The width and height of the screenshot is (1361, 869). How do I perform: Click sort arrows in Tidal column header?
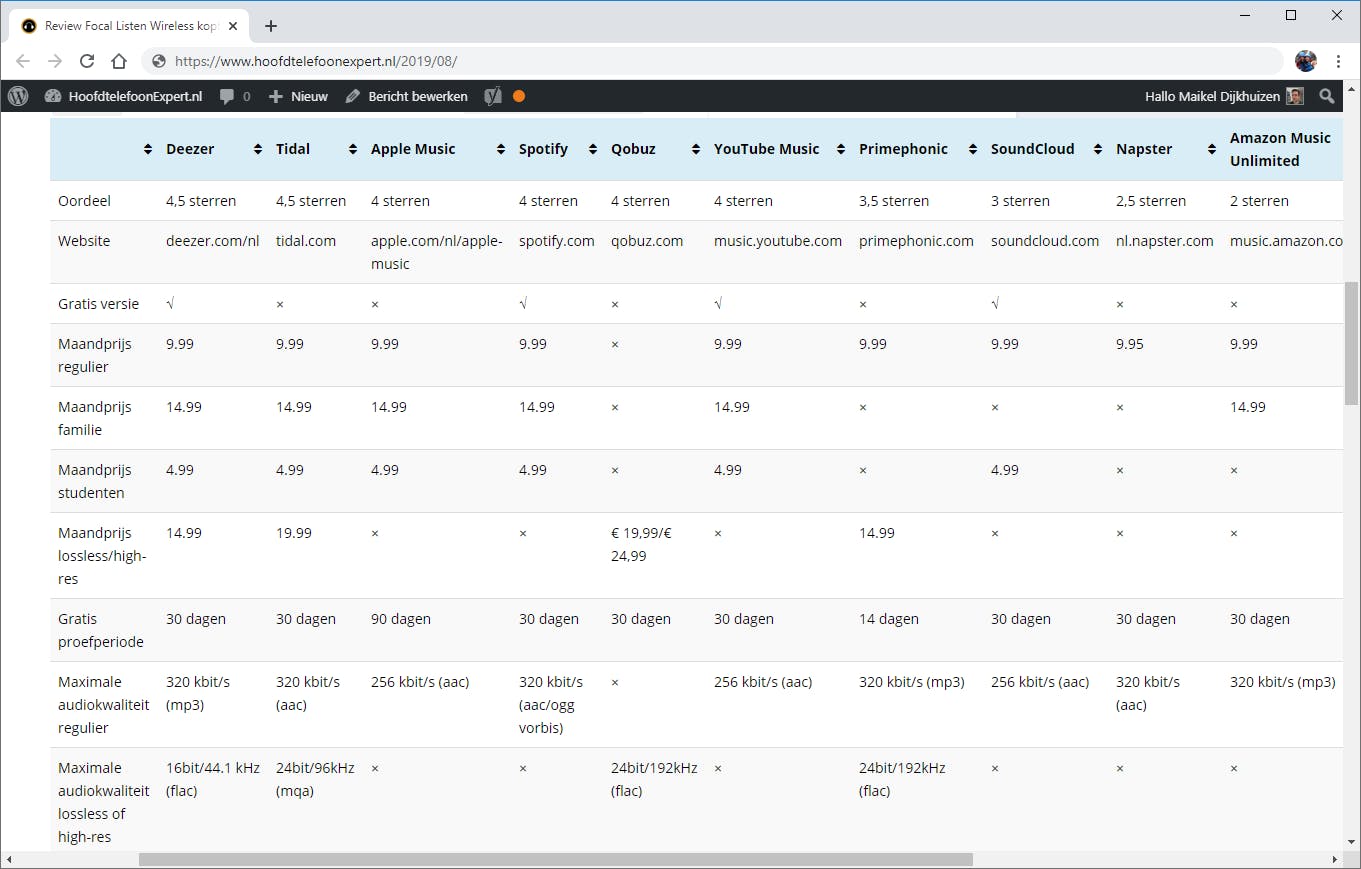tap(353, 149)
